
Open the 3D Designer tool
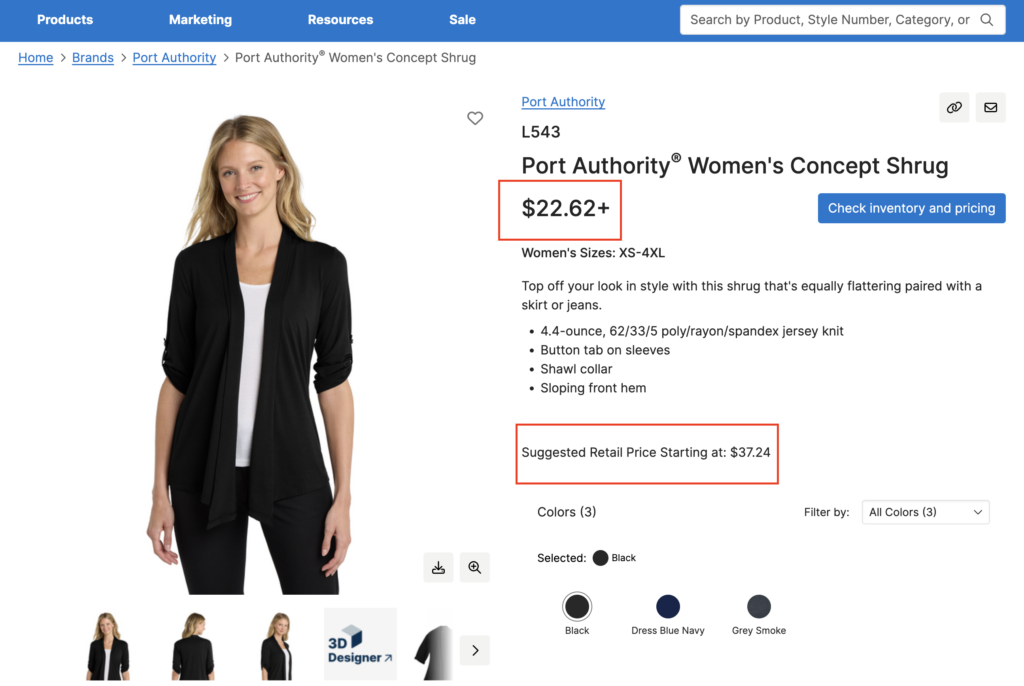click(360, 644)
